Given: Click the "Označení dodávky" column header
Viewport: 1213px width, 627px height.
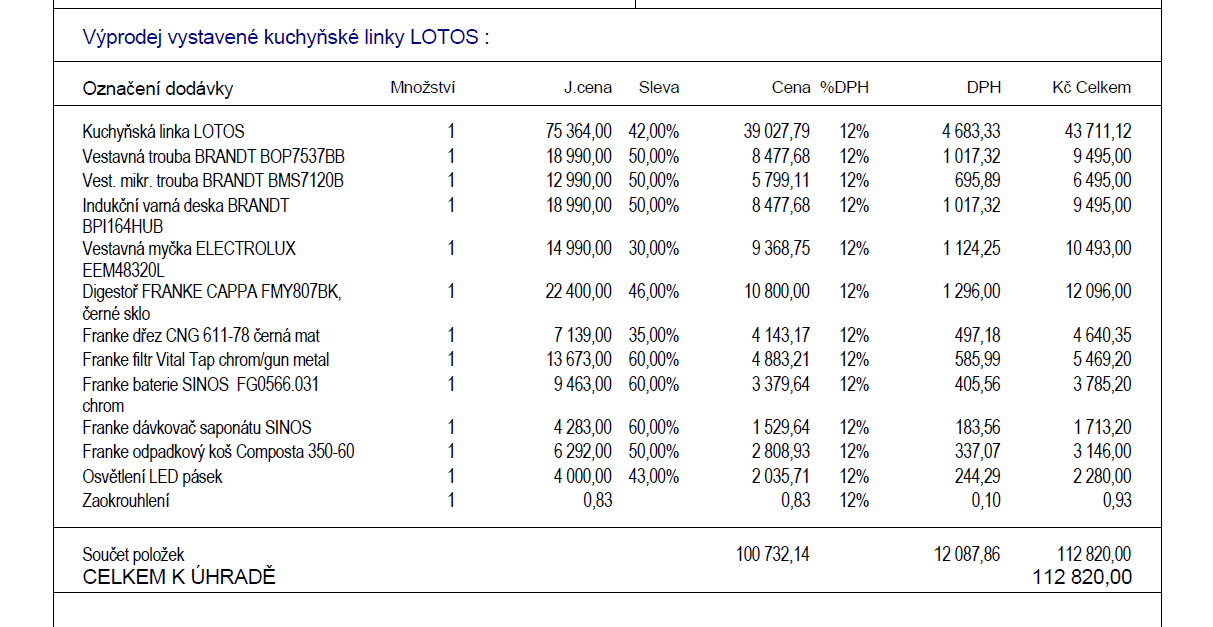Looking at the screenshot, I should [x=157, y=89].
